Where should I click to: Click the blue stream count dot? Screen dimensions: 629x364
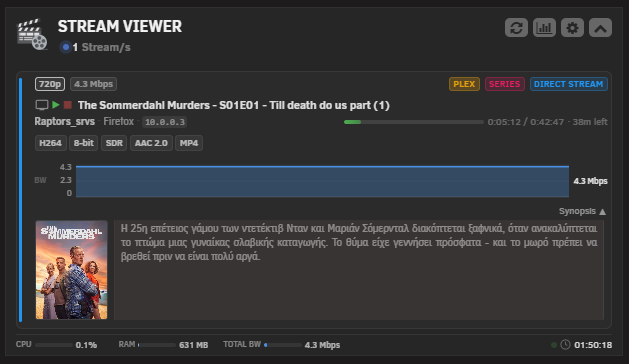65,47
